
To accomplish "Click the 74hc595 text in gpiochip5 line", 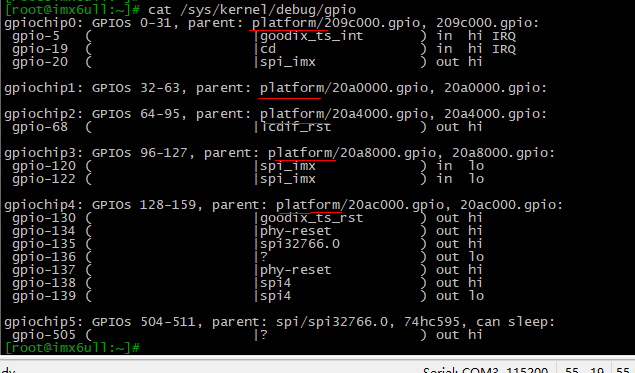I will click(x=432, y=322).
